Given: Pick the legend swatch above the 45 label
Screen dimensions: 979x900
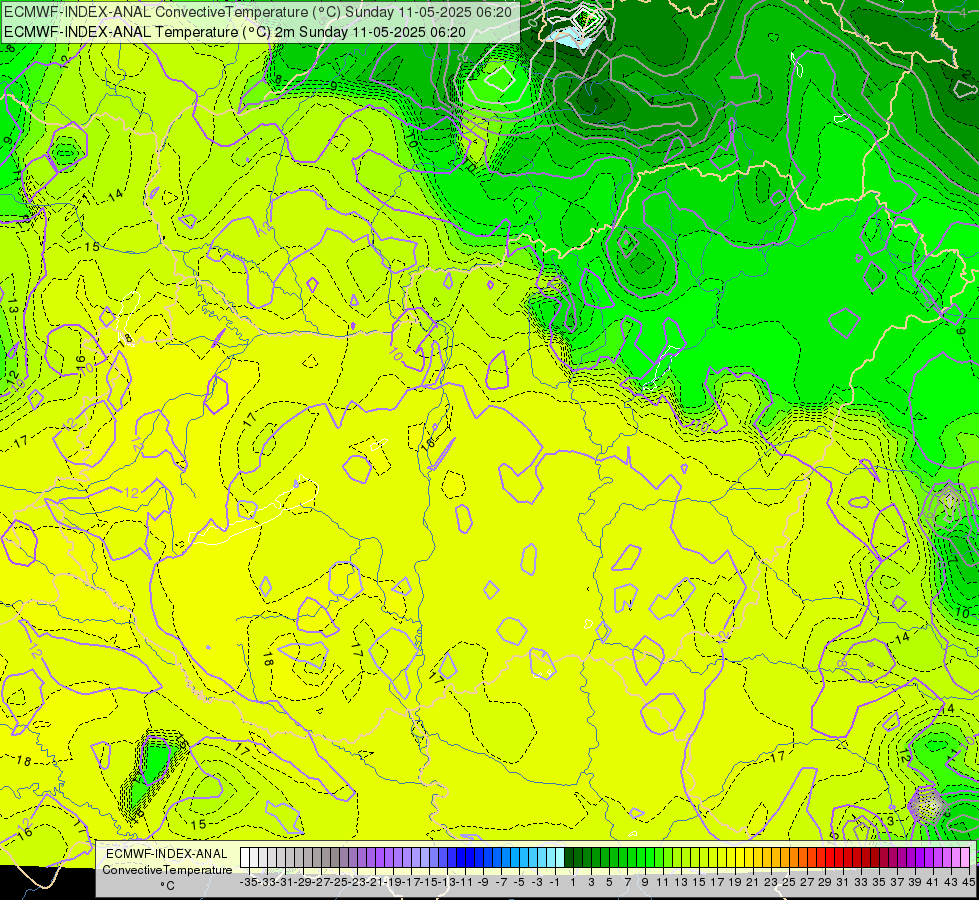Looking at the screenshot, I should coord(965,858).
